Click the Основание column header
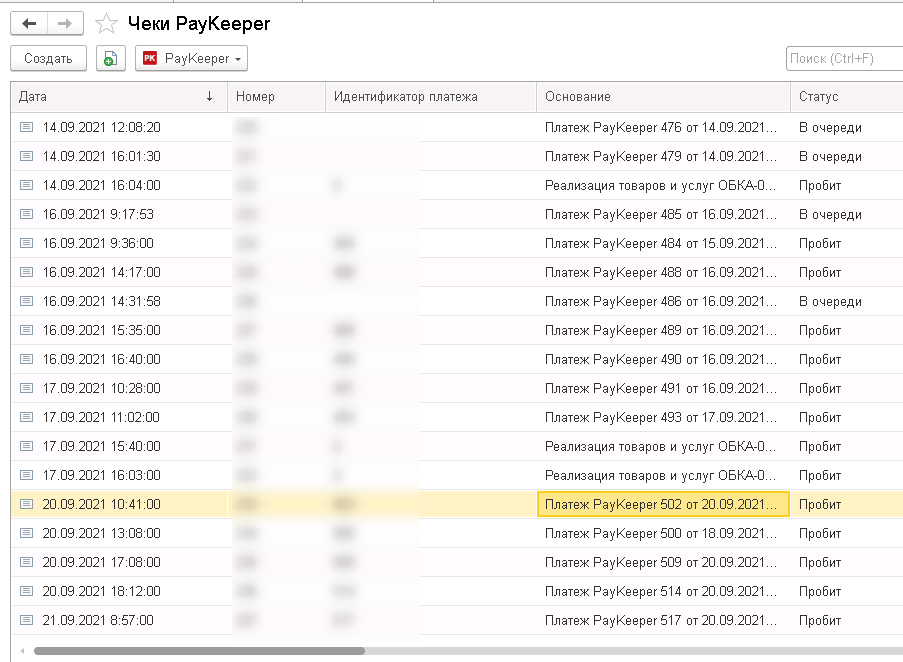The width and height of the screenshot is (903, 662). coord(577,96)
